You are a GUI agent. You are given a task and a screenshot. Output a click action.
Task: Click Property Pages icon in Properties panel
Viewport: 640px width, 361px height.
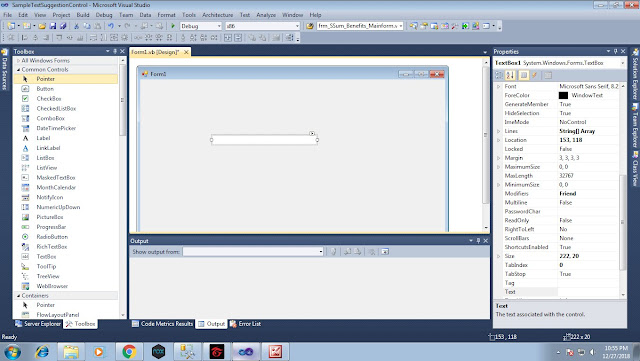coord(548,75)
